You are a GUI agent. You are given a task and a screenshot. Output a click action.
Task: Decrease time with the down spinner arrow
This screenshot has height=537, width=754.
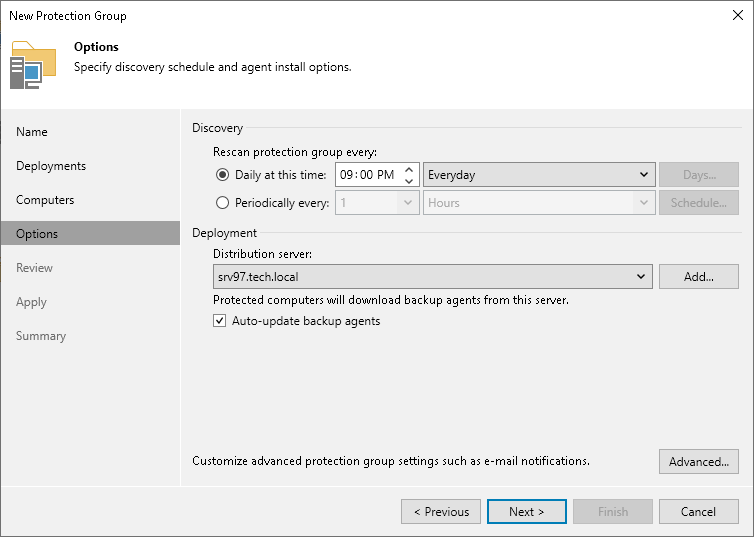(409, 181)
